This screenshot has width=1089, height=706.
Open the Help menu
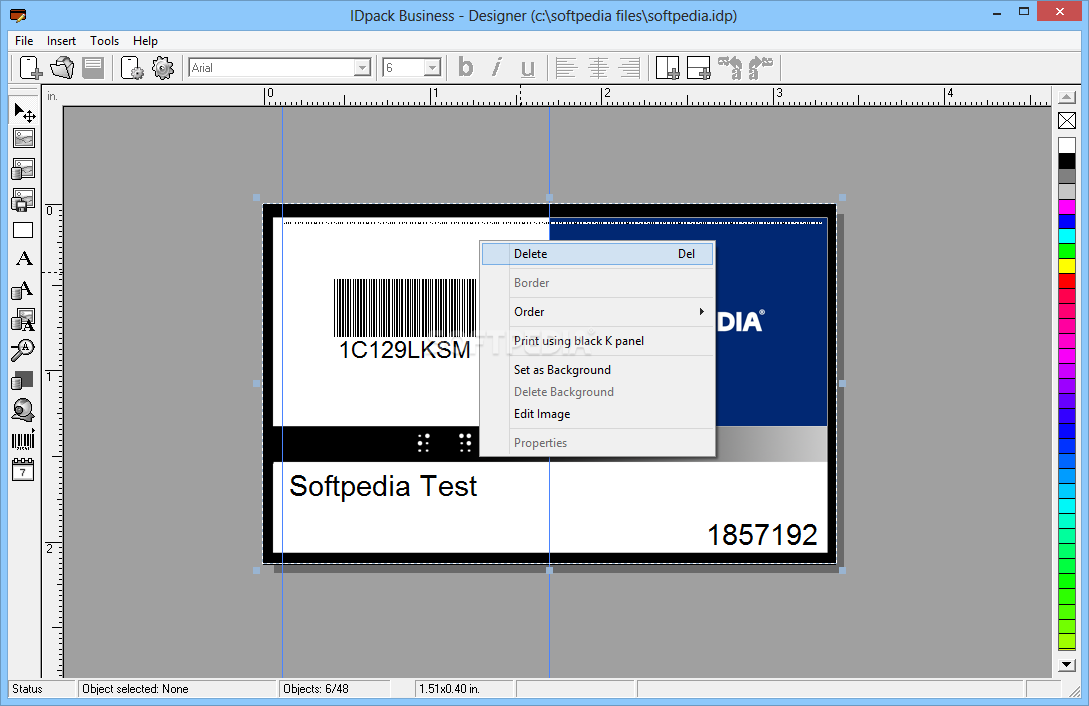click(x=145, y=41)
